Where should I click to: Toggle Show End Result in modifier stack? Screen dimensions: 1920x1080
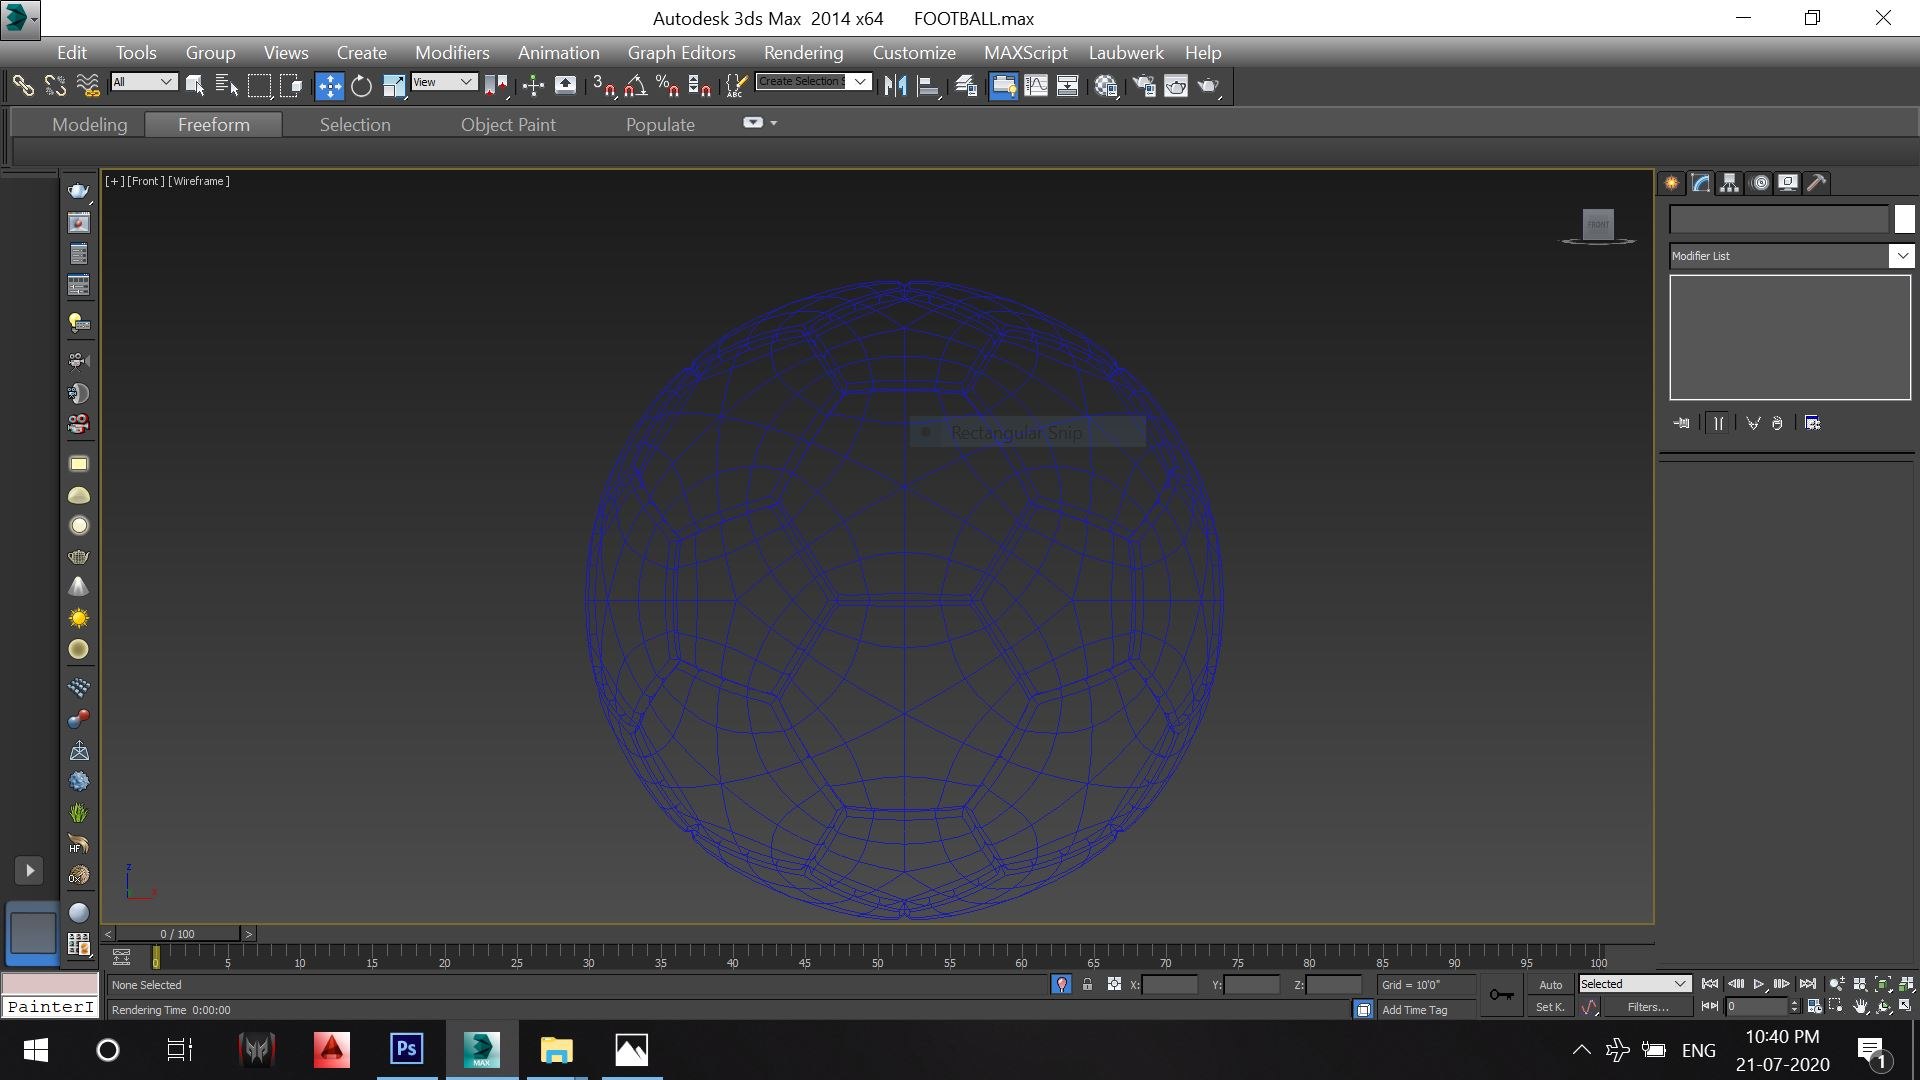[1718, 423]
